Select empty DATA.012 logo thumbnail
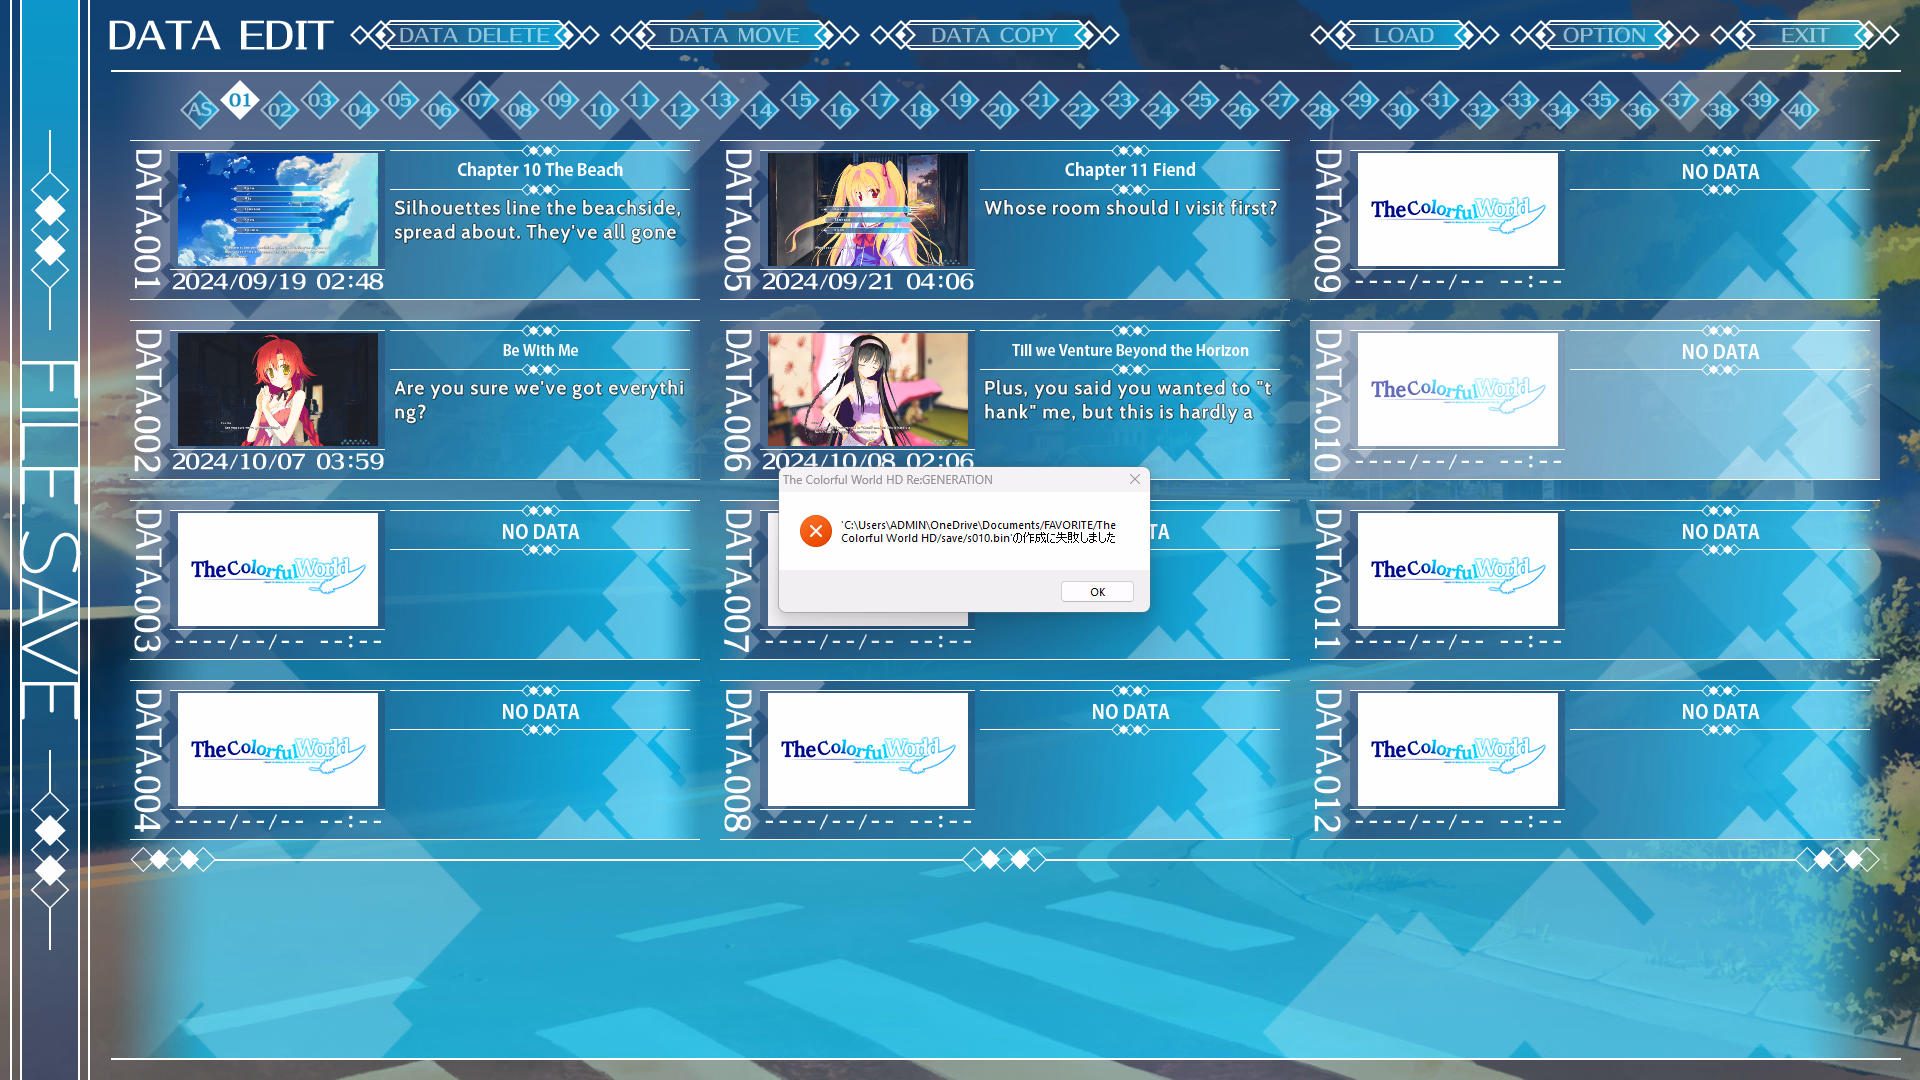Image resolution: width=1920 pixels, height=1080 pixels. click(x=1458, y=749)
